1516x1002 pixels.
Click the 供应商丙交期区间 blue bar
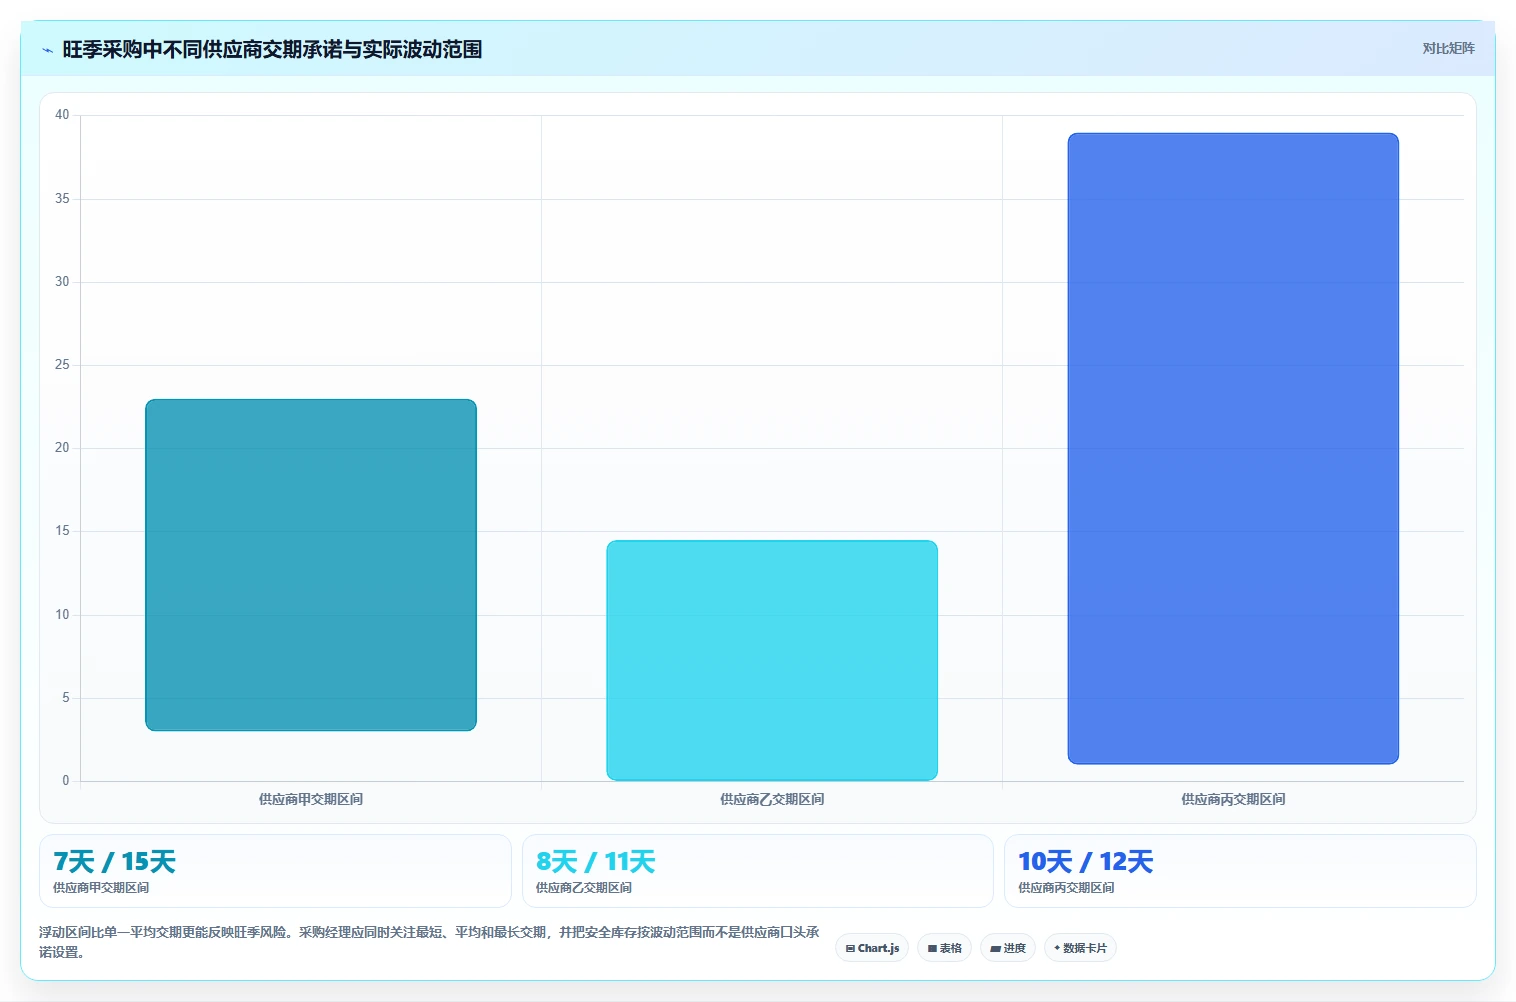click(1233, 448)
